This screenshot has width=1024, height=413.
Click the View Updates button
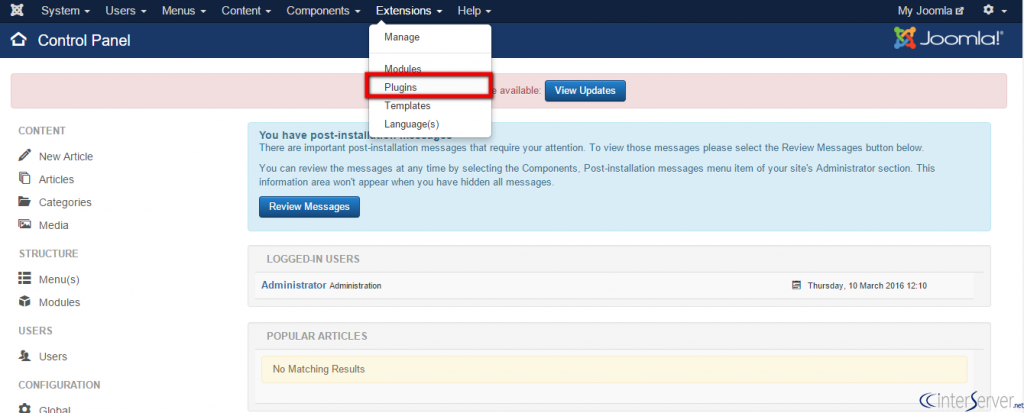(x=585, y=91)
